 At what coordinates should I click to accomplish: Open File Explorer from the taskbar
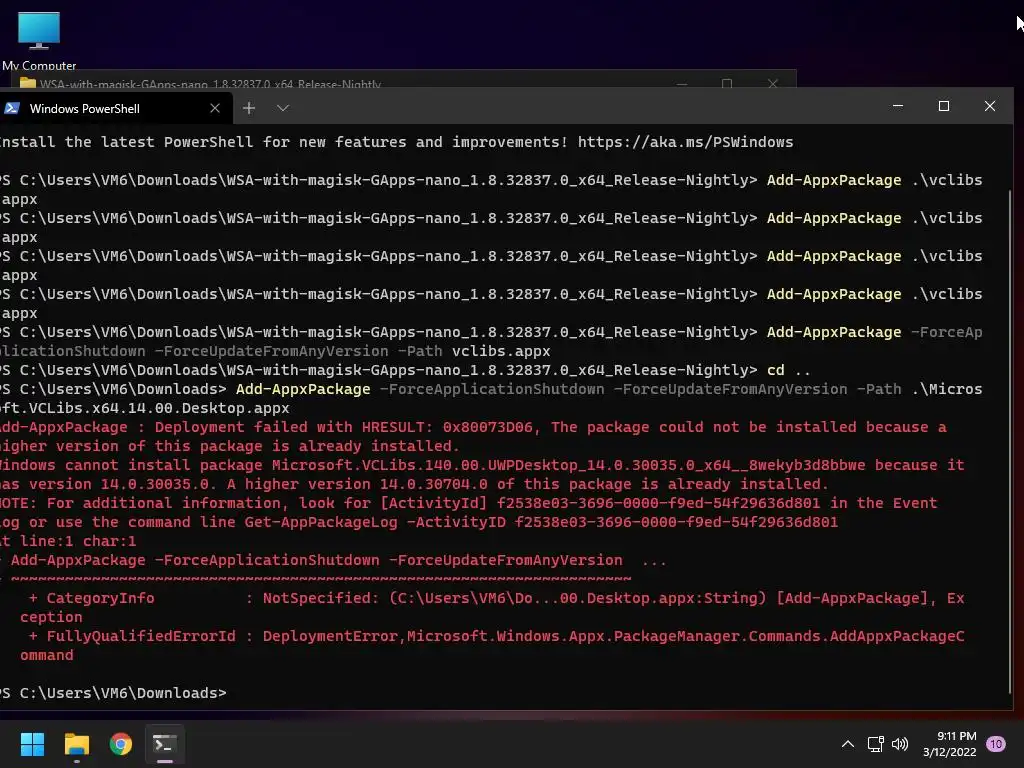(x=76, y=744)
